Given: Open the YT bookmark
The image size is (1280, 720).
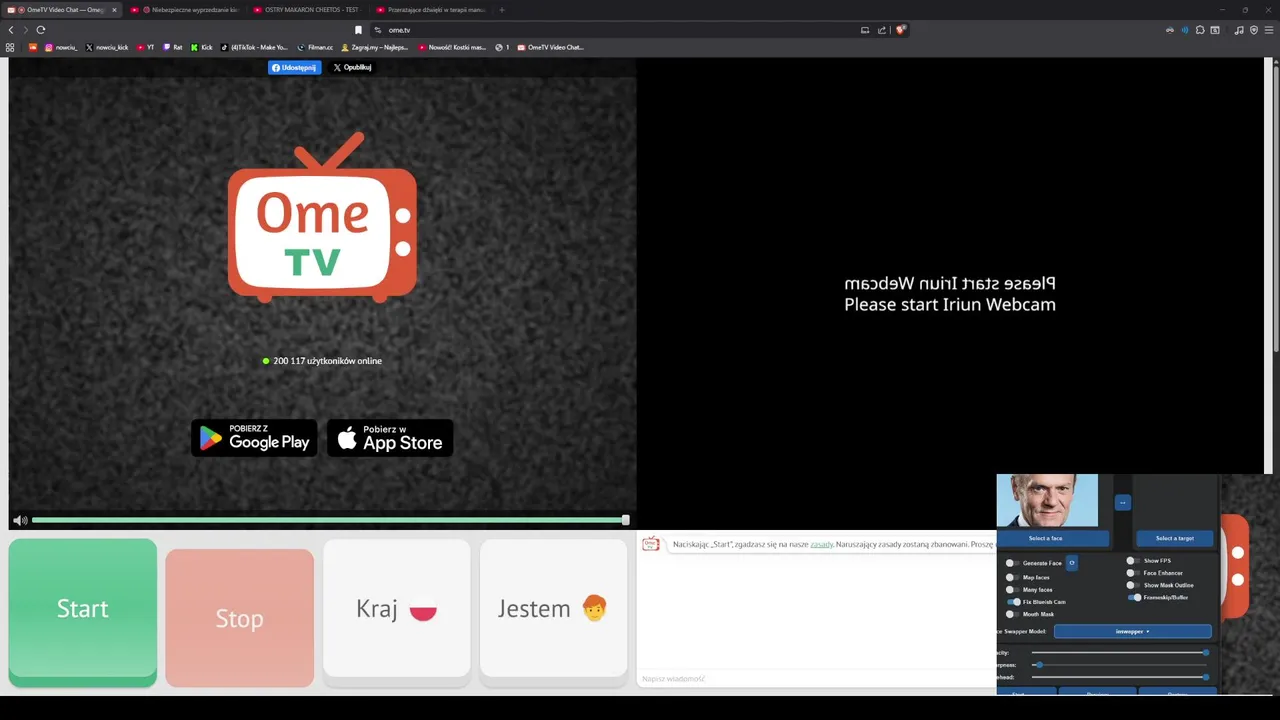Looking at the screenshot, I should click(146, 47).
